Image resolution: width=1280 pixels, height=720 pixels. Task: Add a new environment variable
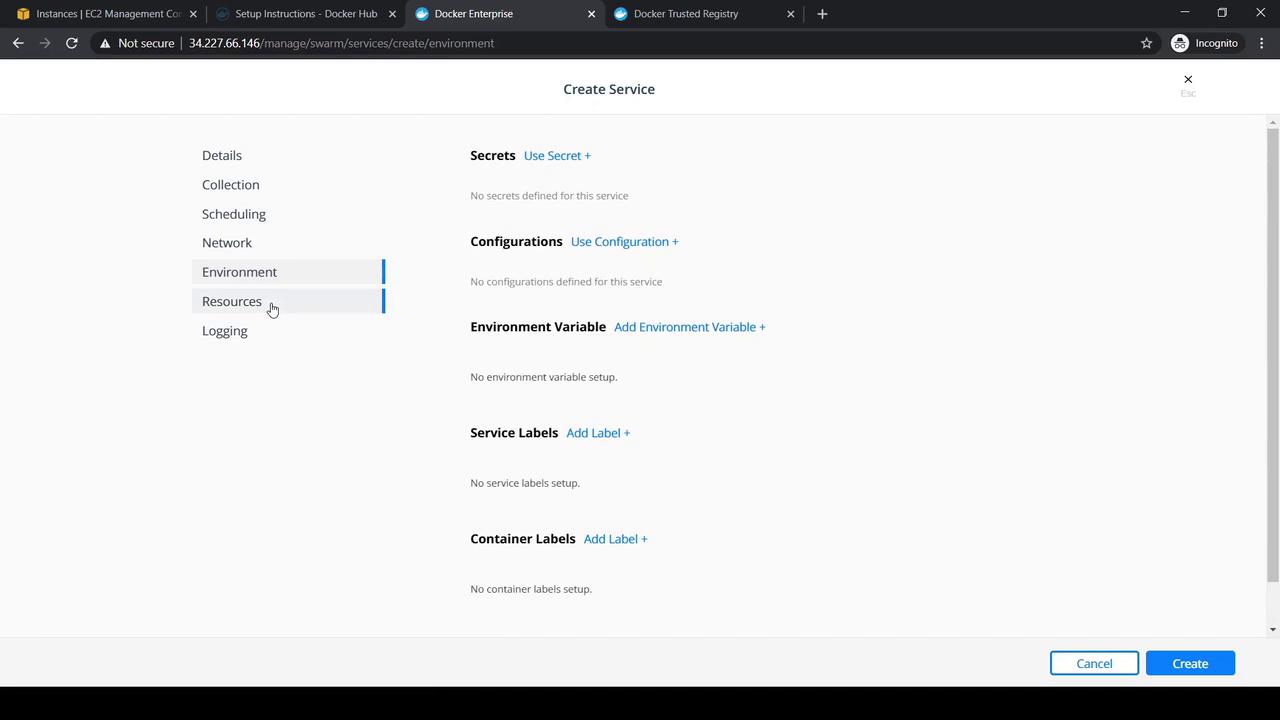click(x=689, y=327)
